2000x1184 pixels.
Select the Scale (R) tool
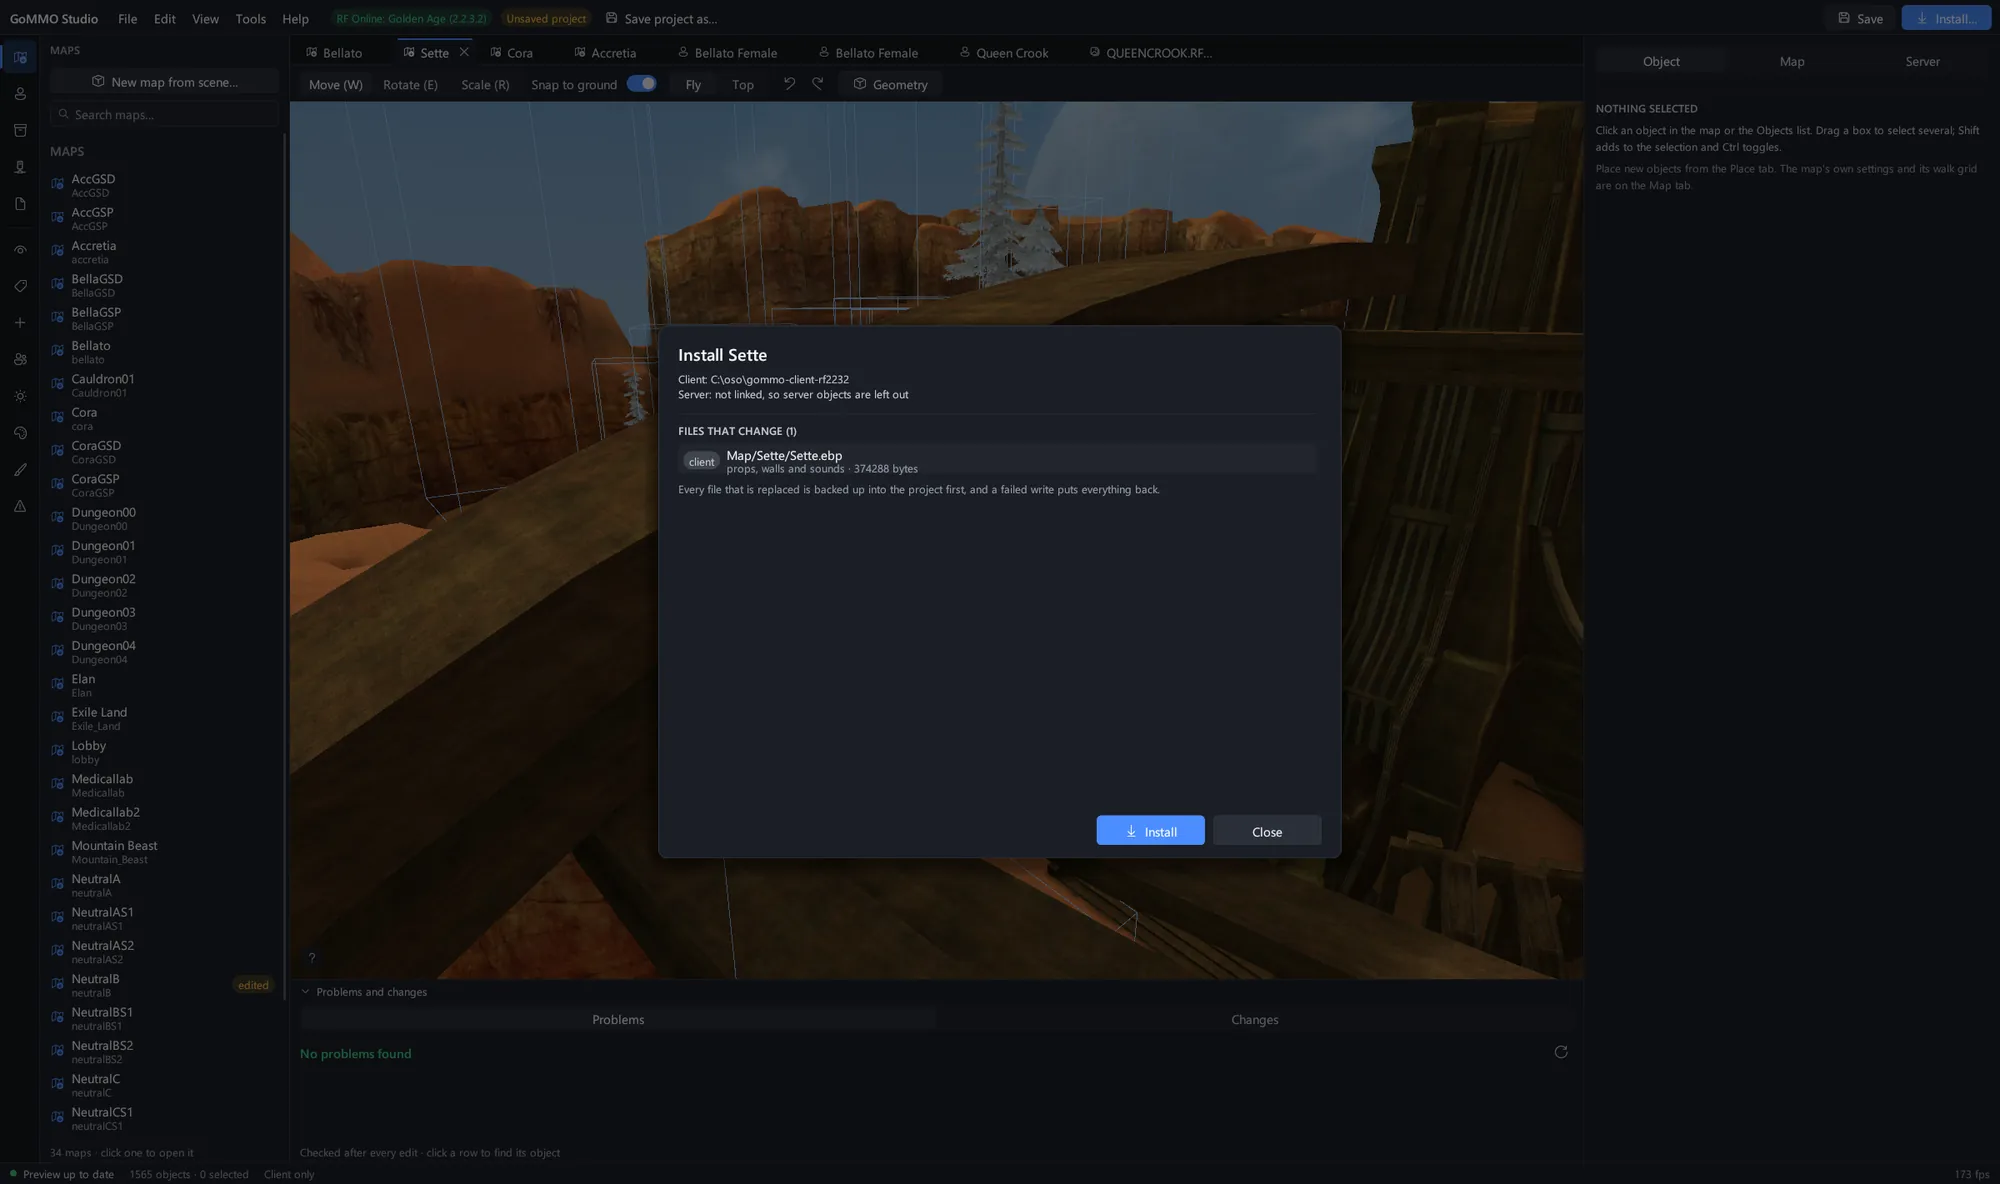click(485, 85)
